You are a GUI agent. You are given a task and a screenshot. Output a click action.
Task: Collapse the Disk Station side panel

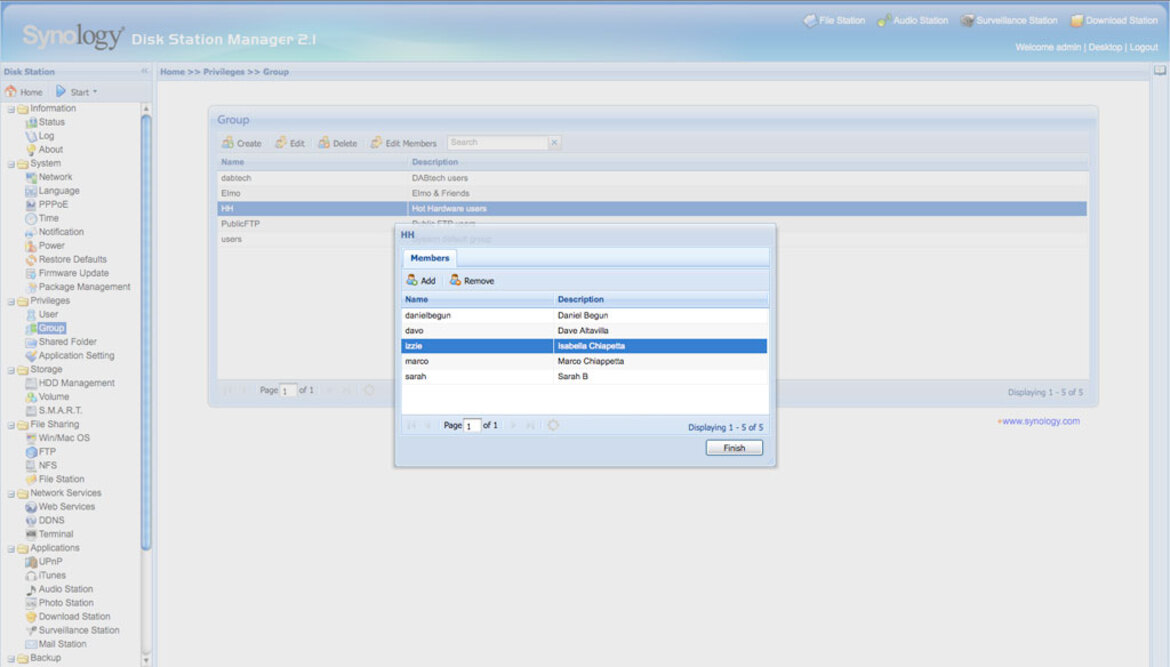[145, 72]
